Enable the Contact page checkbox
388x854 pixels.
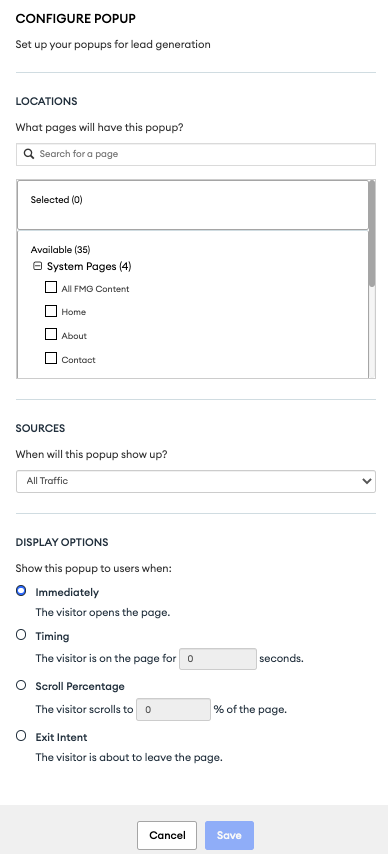click(x=51, y=358)
